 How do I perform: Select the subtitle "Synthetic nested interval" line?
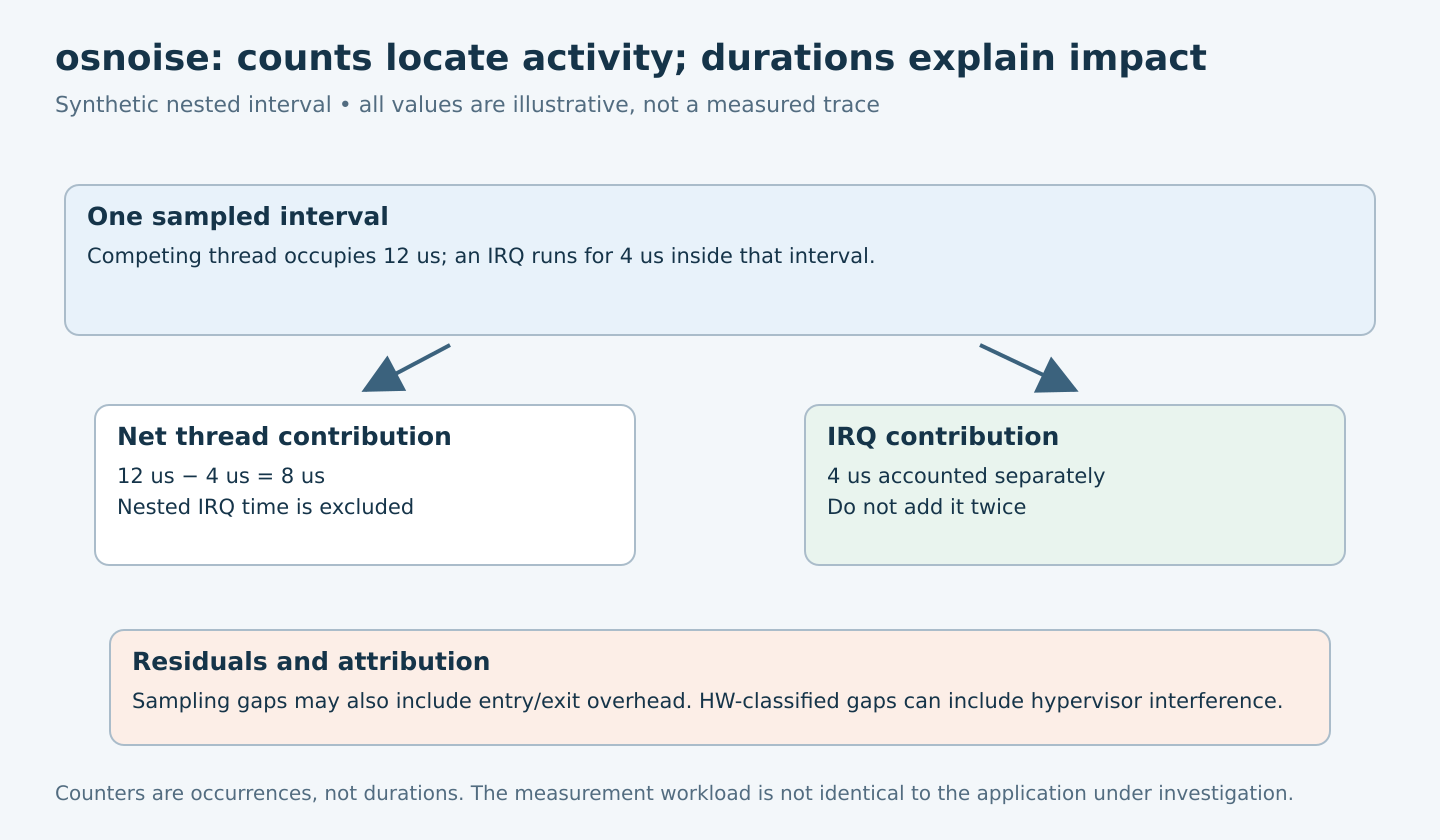[x=467, y=105]
